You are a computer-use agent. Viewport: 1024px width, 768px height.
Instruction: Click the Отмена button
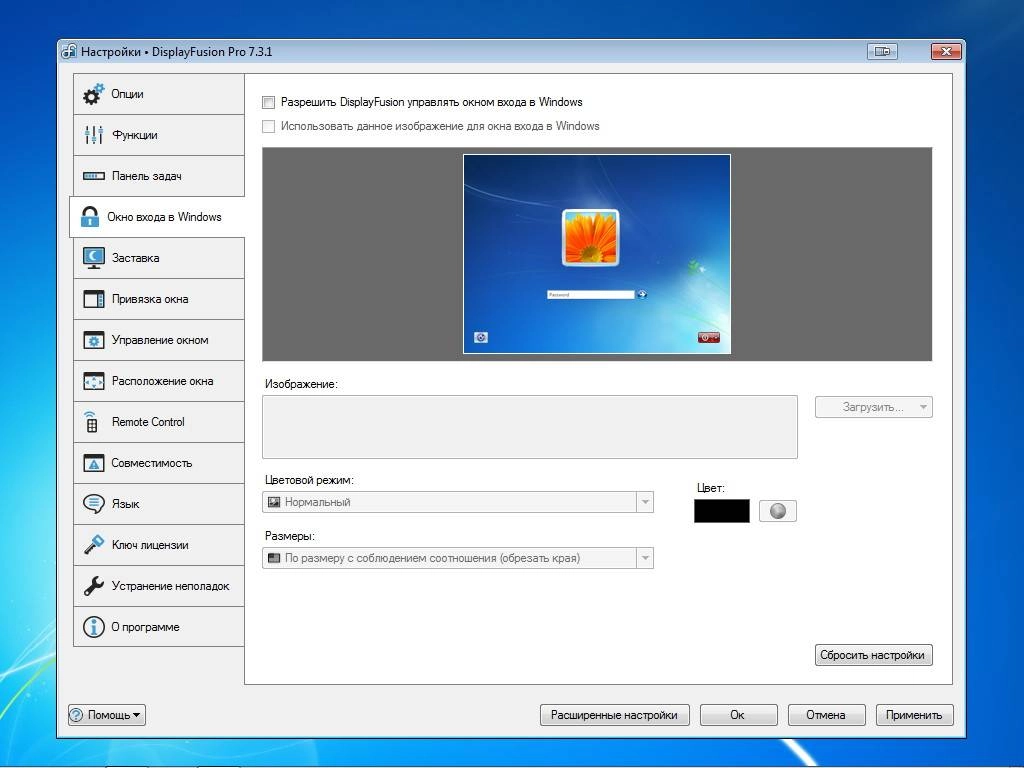click(x=827, y=715)
